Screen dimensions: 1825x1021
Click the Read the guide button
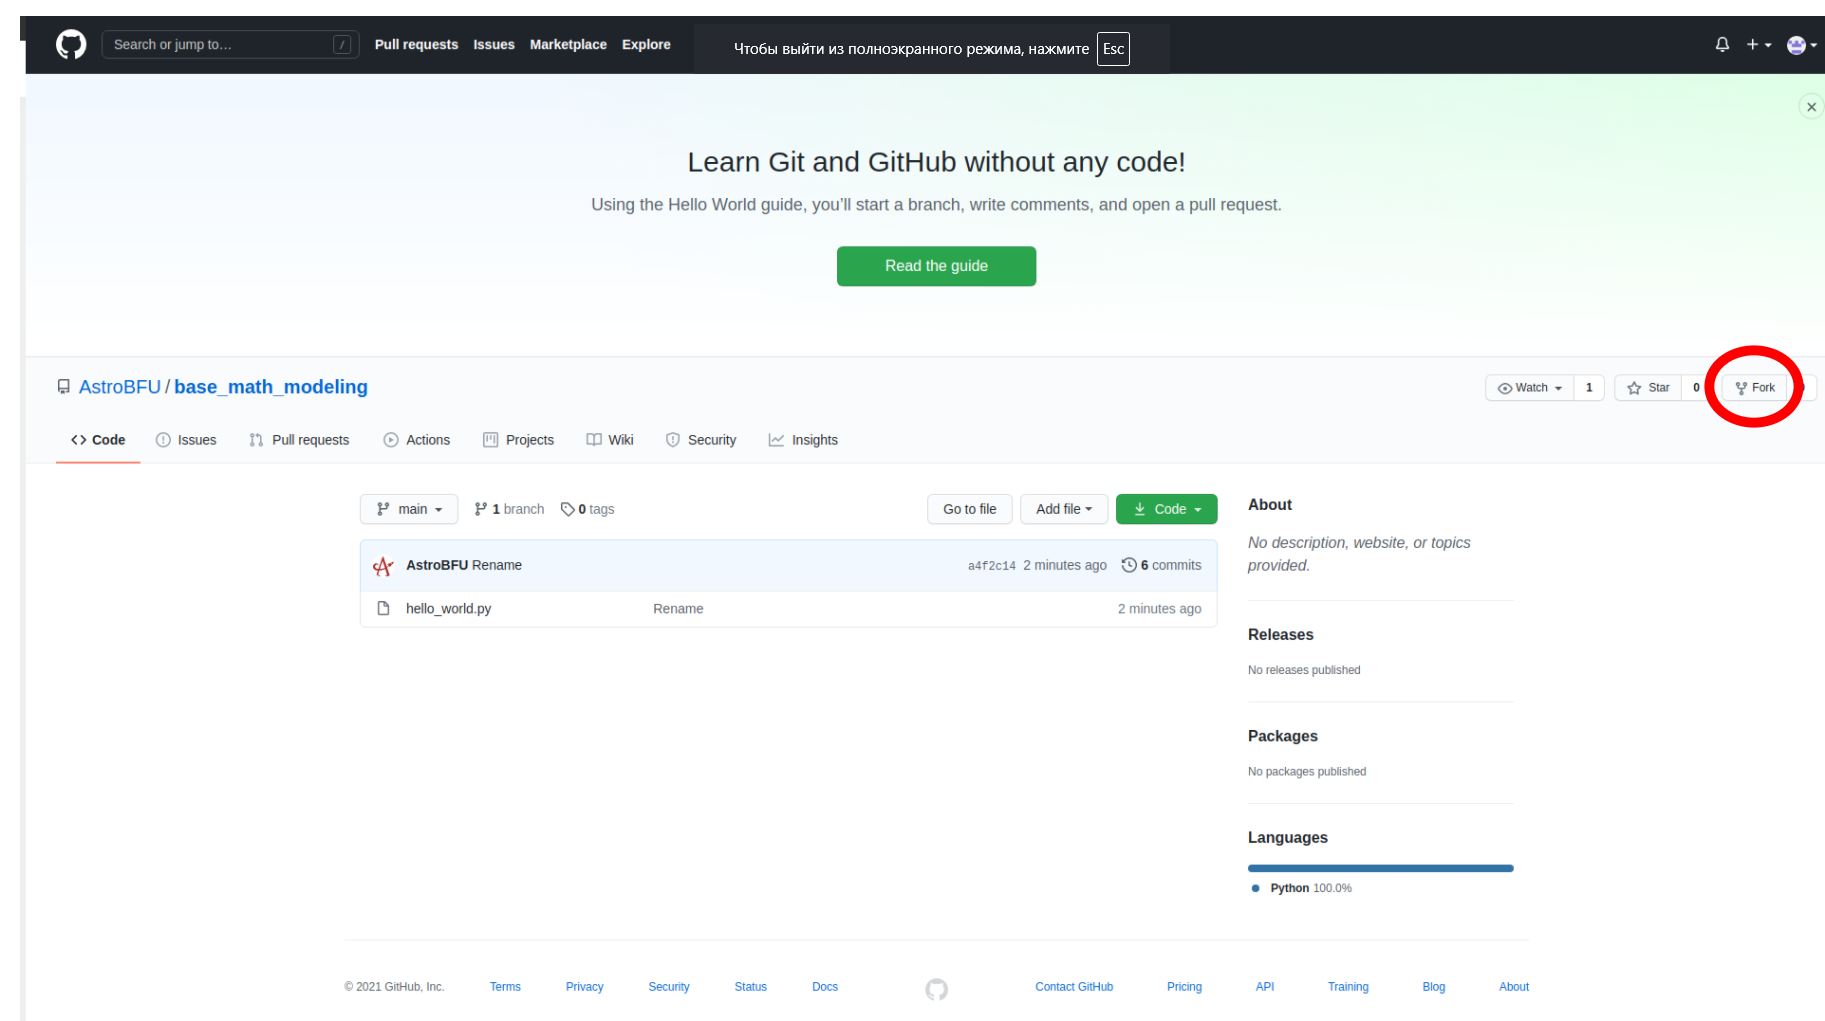(936, 266)
